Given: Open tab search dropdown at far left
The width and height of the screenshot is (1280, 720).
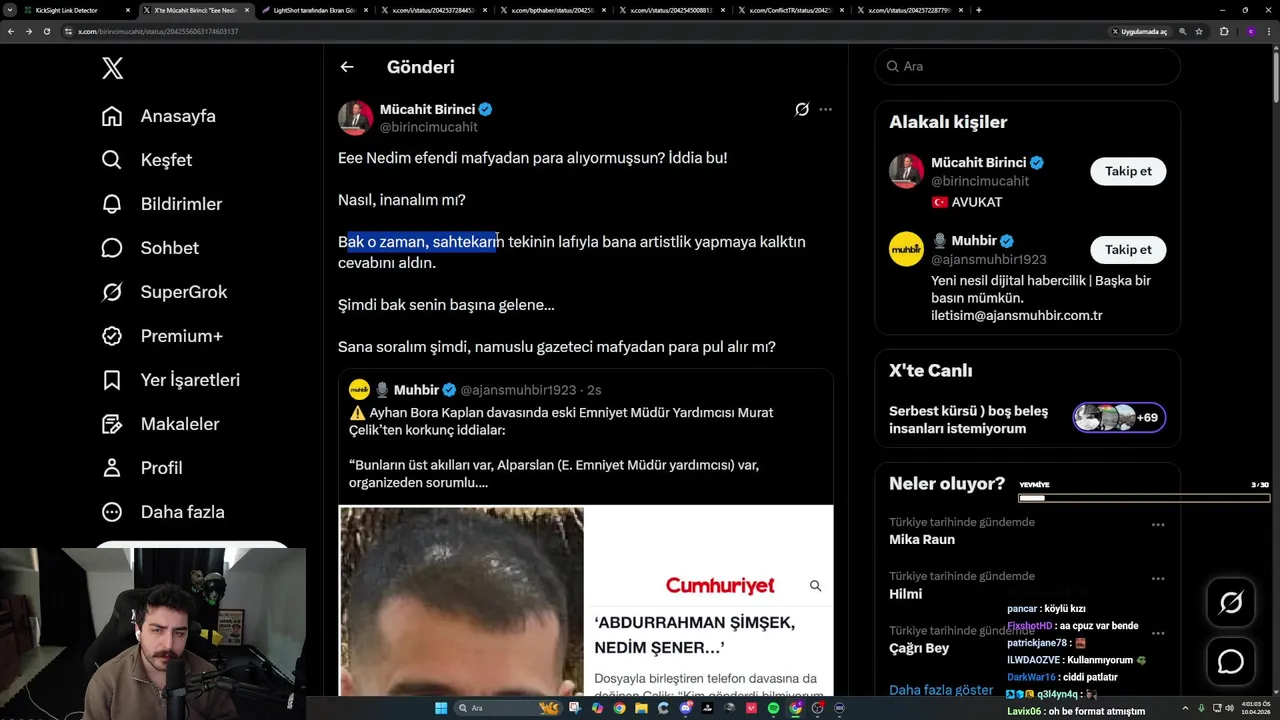Looking at the screenshot, I should tap(10, 10).
